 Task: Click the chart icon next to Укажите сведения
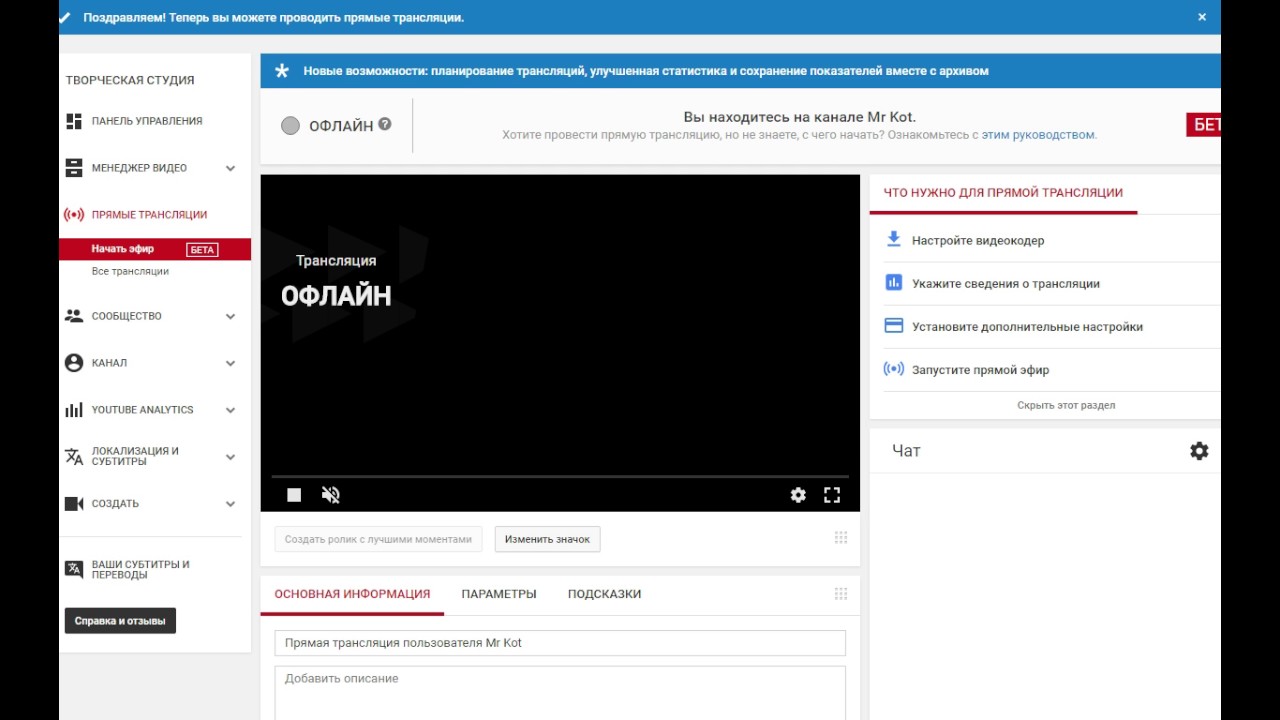(x=894, y=283)
